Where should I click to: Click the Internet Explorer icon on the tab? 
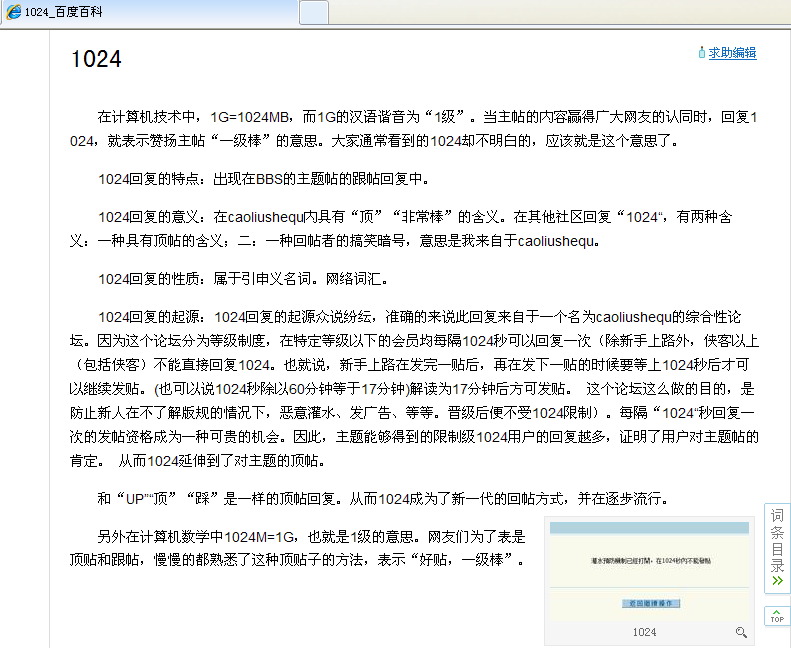point(12,12)
